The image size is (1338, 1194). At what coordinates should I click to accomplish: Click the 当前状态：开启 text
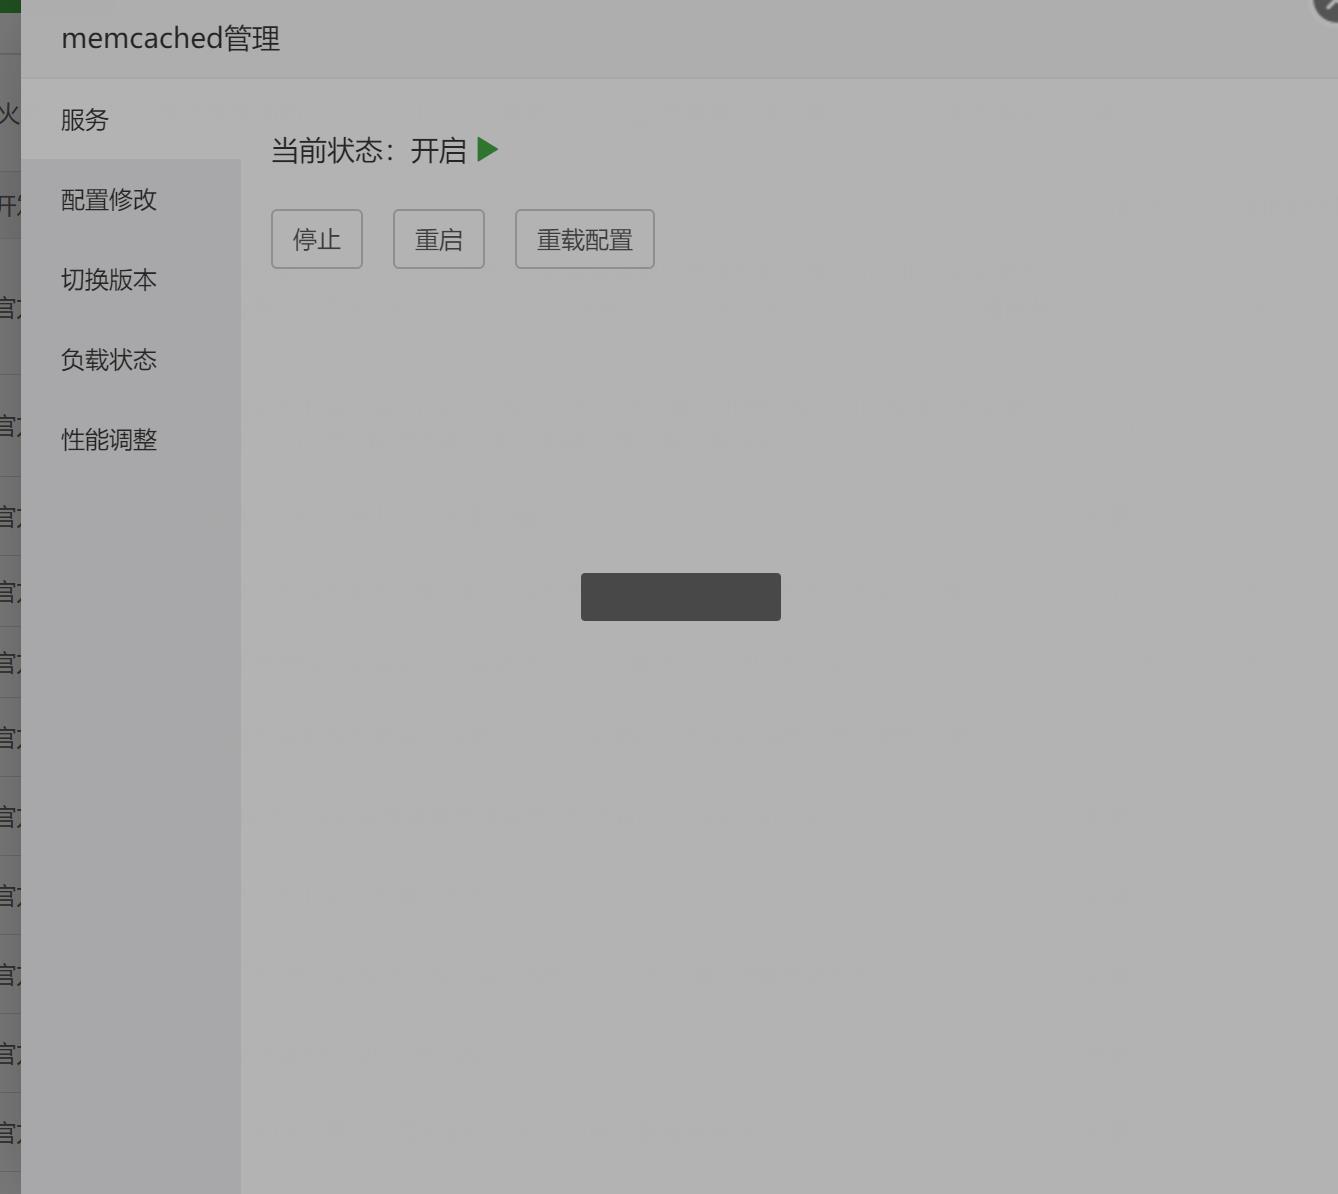click(x=369, y=151)
